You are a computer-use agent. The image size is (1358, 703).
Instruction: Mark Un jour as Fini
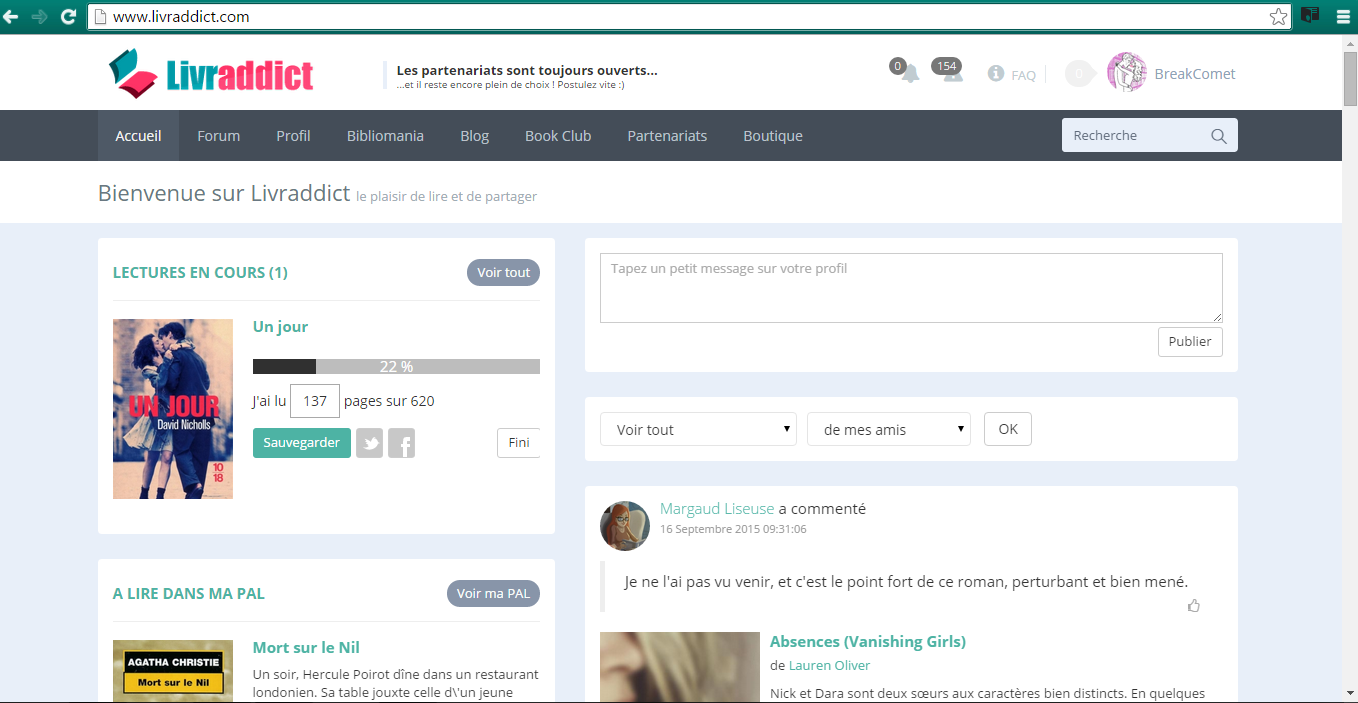click(518, 442)
